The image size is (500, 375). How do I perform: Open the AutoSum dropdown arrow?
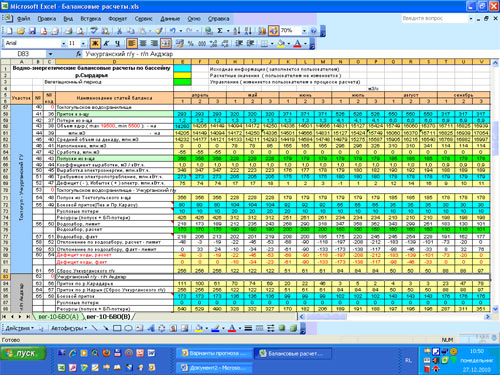coord(228,31)
